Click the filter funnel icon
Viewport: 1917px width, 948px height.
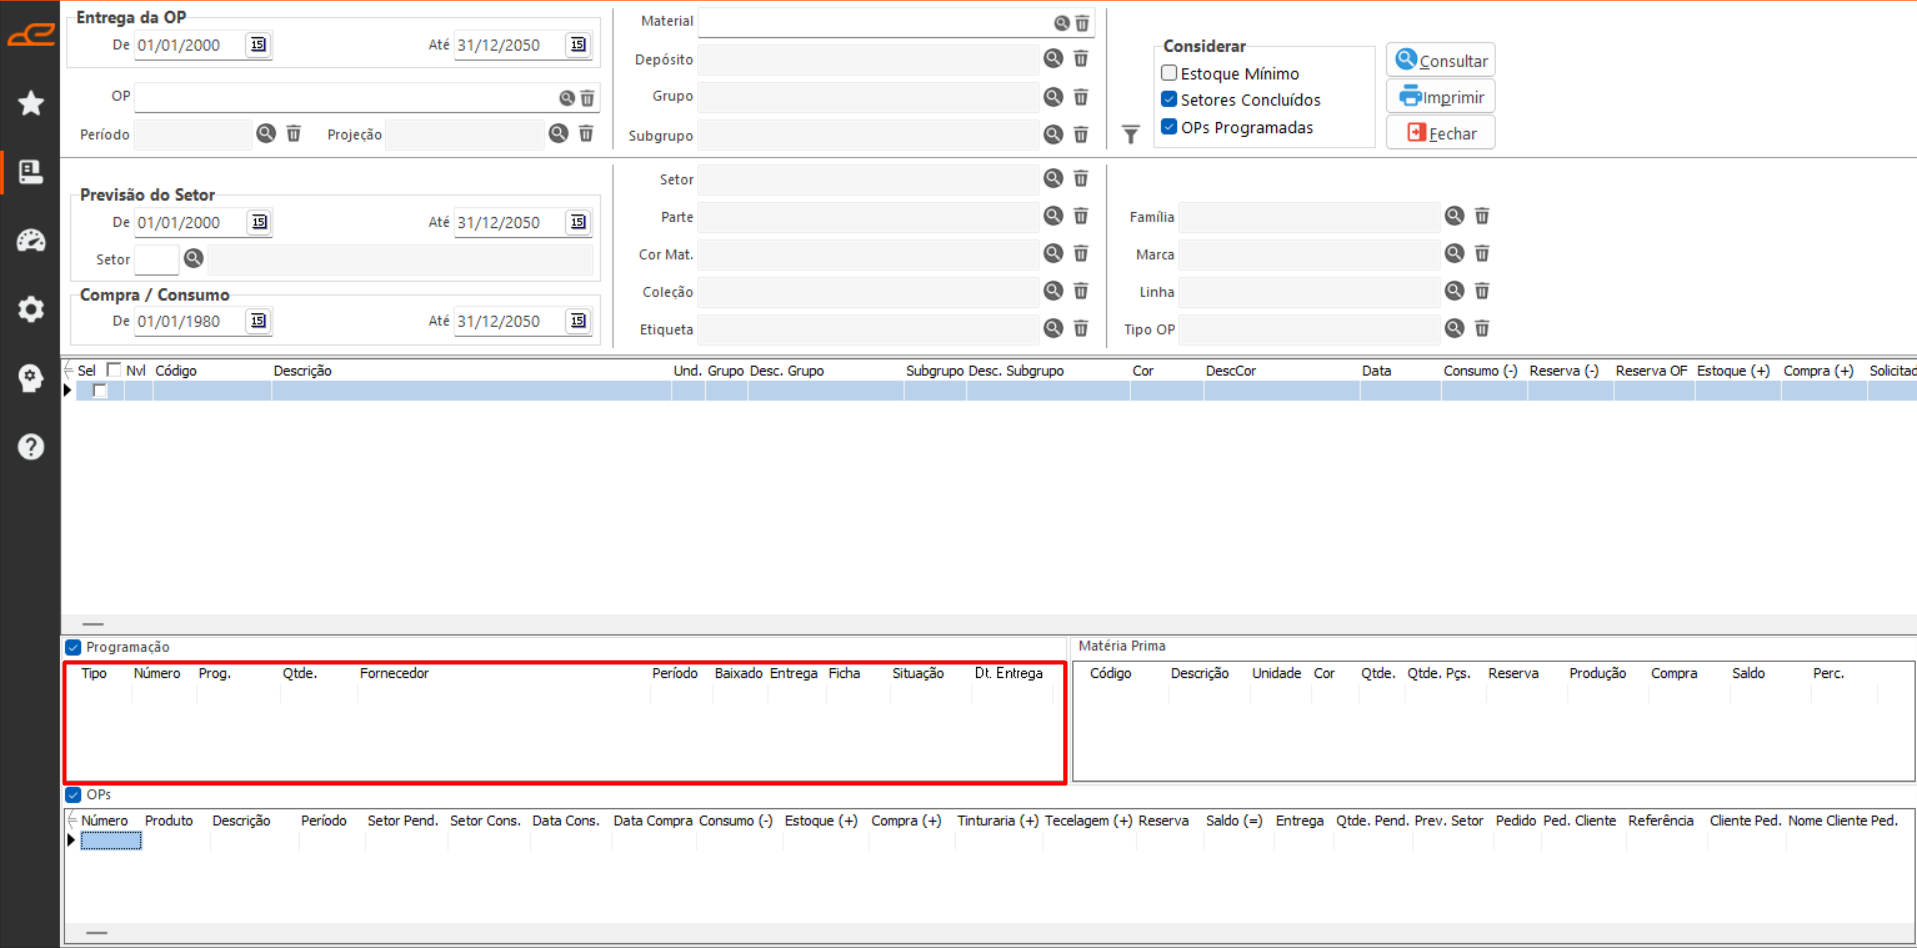tap(1130, 134)
